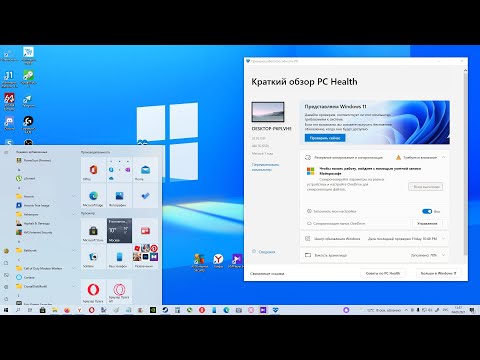Viewport: 480px width, 360px height.
Task: Open the Moscow weather tile
Action: click(119, 231)
